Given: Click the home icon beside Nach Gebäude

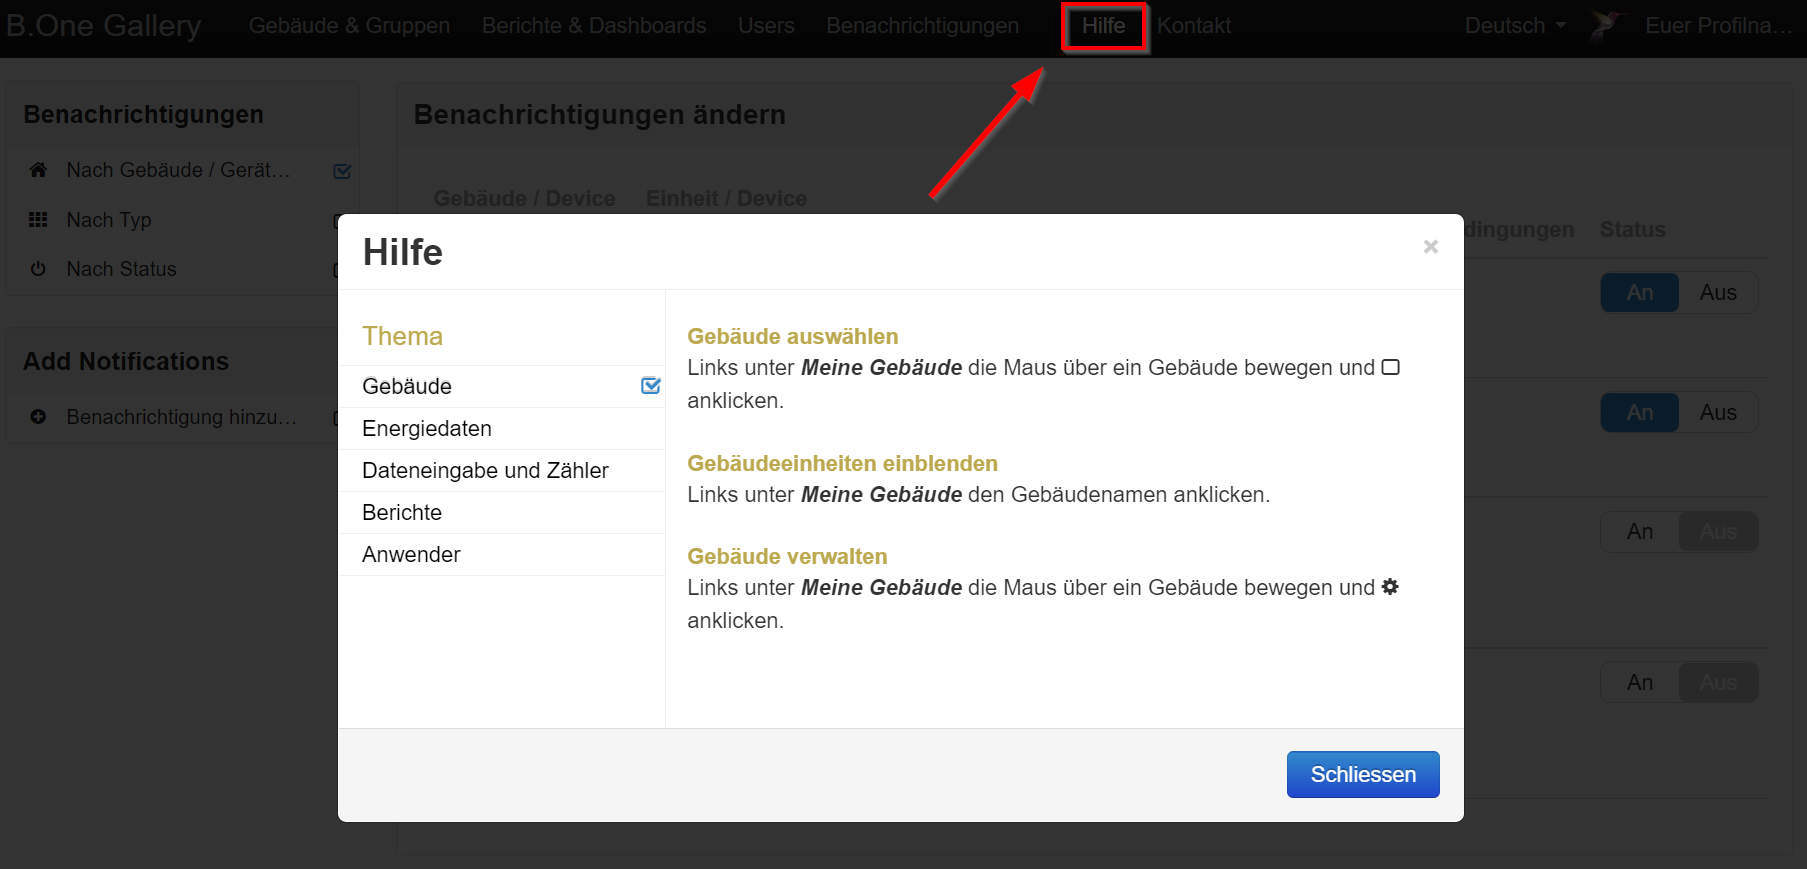Looking at the screenshot, I should point(38,170).
